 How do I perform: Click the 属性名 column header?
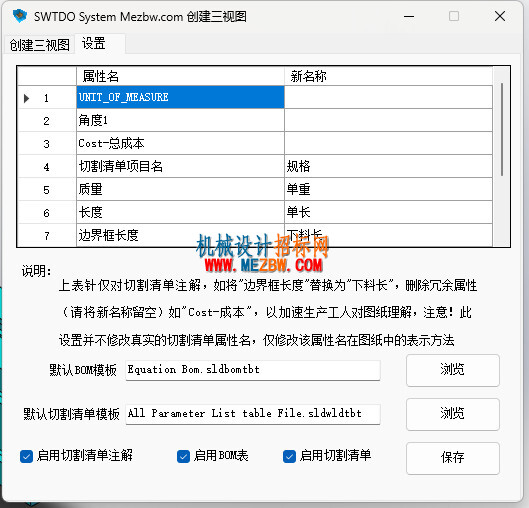[180, 76]
